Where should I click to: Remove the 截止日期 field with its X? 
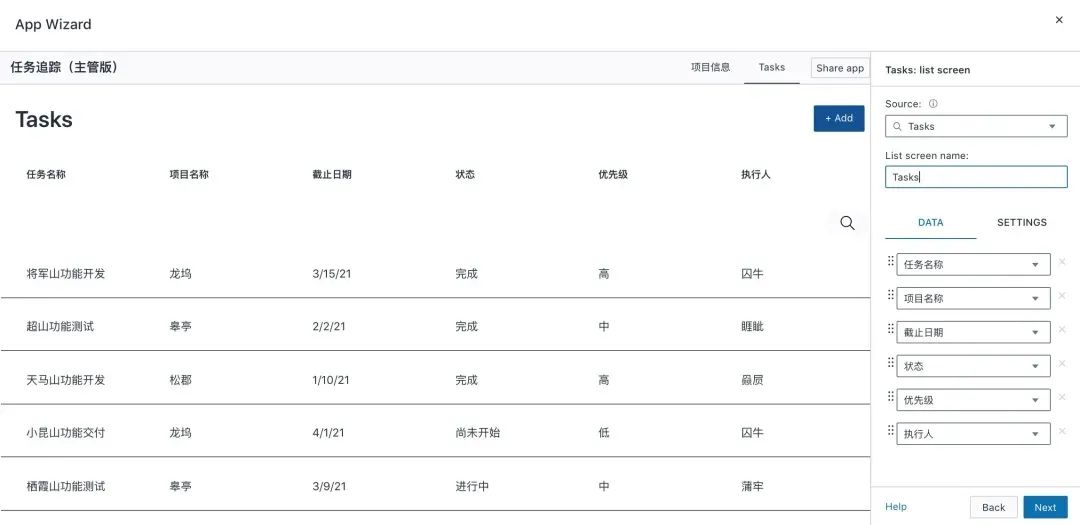(1061, 329)
